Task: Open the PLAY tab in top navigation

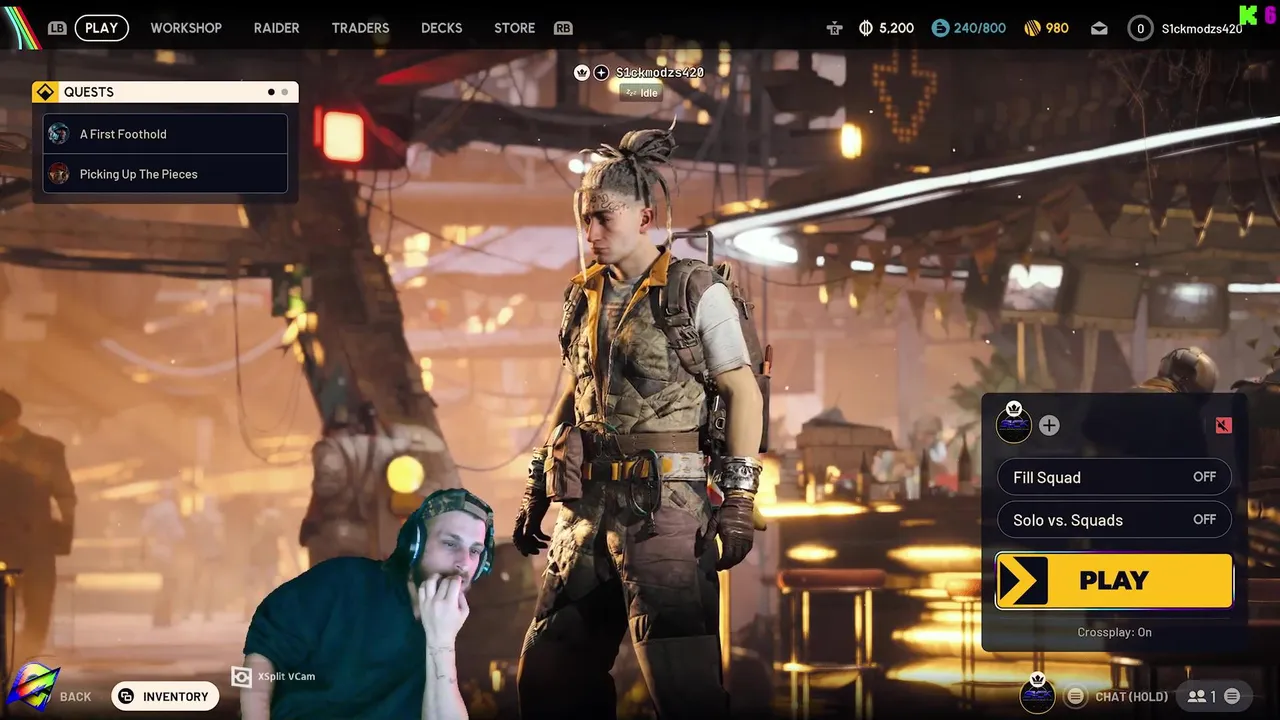Action: (x=101, y=28)
